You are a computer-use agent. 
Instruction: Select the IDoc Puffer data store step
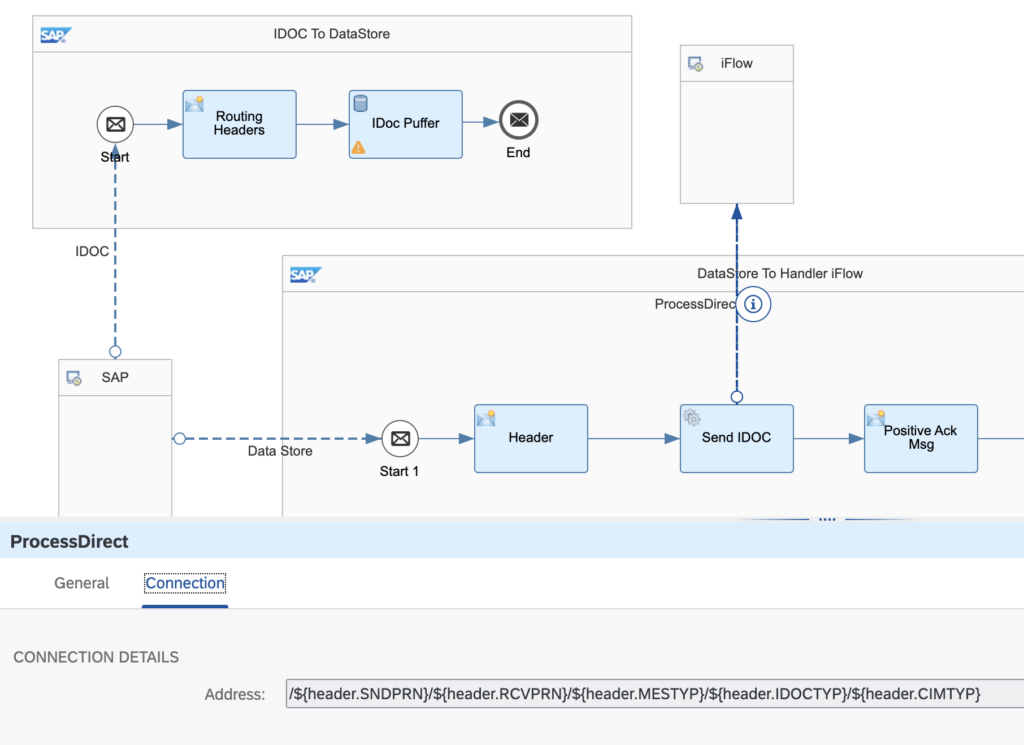pyautogui.click(x=406, y=124)
